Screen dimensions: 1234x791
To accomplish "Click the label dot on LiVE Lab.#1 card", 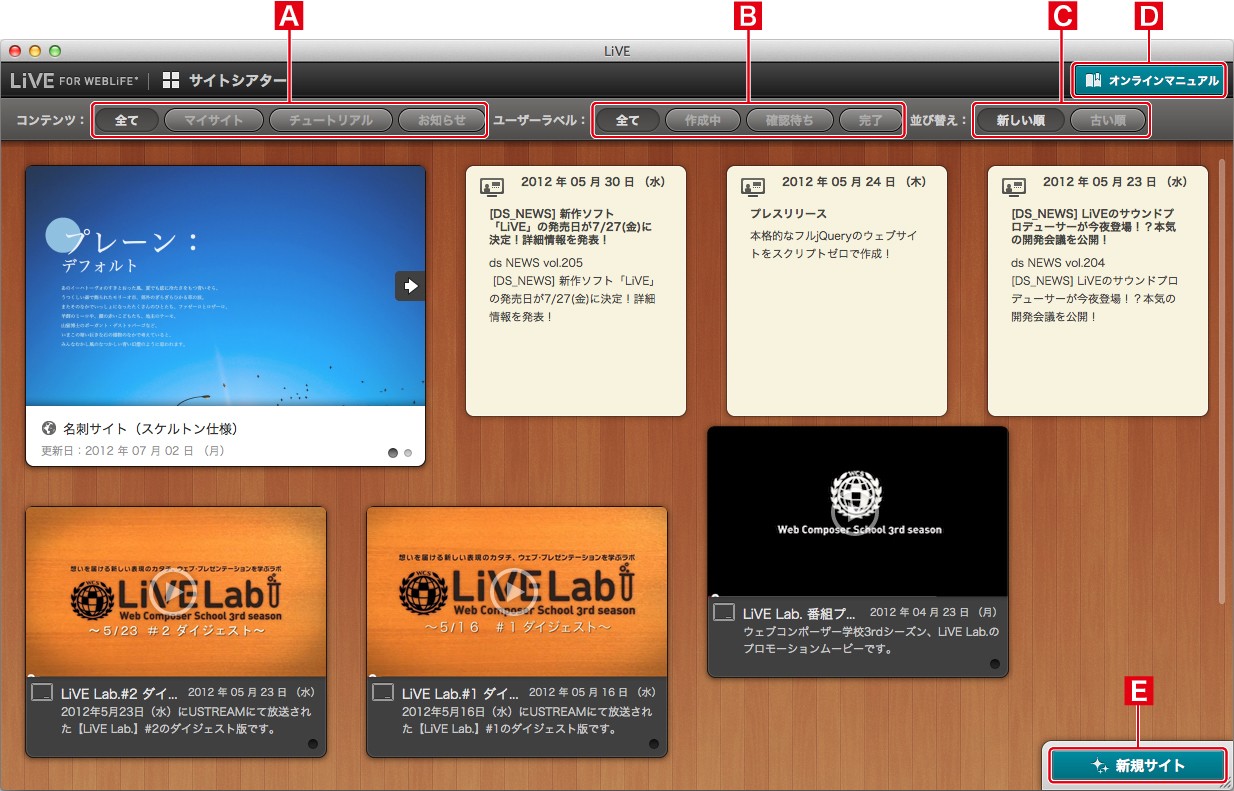I will pos(654,744).
